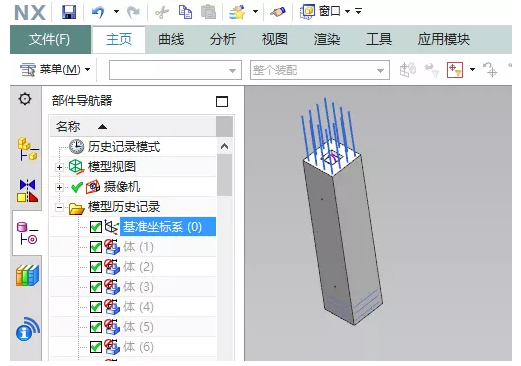Toggle the 体 (2) checkbox

tap(96, 267)
